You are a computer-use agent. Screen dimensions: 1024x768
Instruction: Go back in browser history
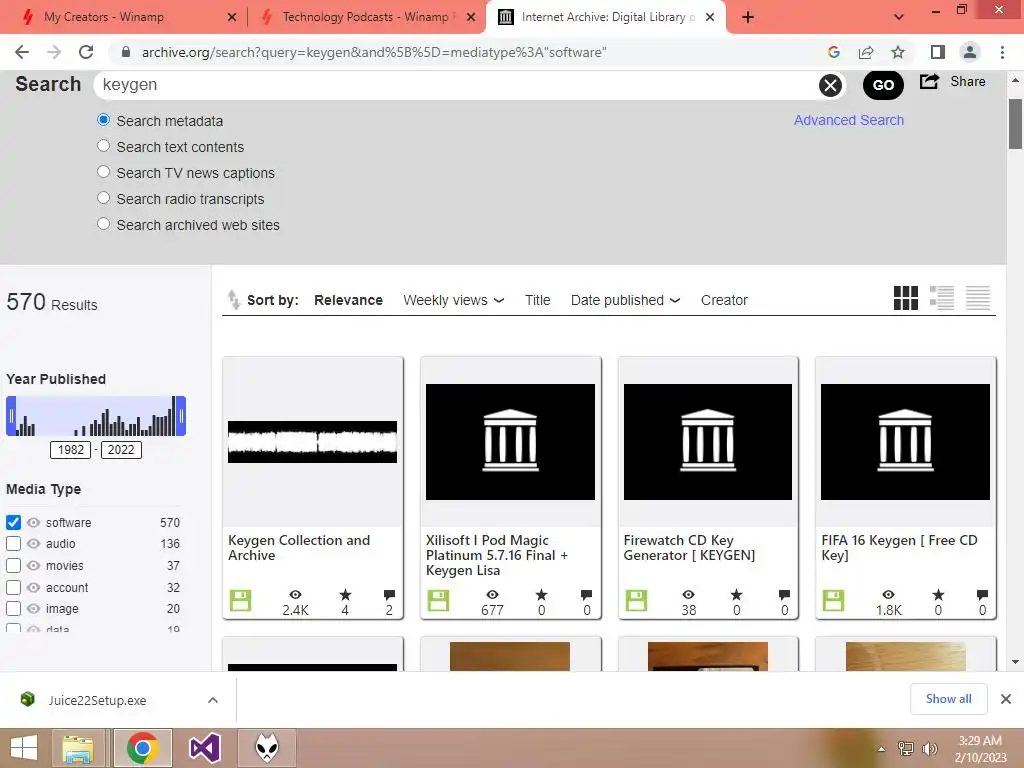(x=22, y=52)
